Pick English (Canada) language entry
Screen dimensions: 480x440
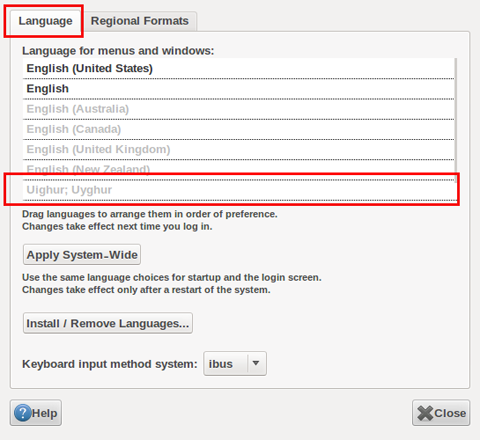click(238, 129)
